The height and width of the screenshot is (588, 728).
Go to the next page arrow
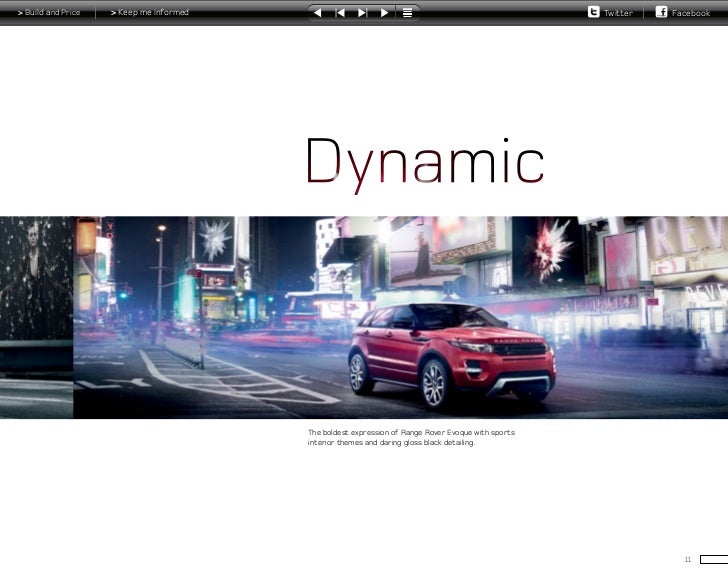coord(384,13)
